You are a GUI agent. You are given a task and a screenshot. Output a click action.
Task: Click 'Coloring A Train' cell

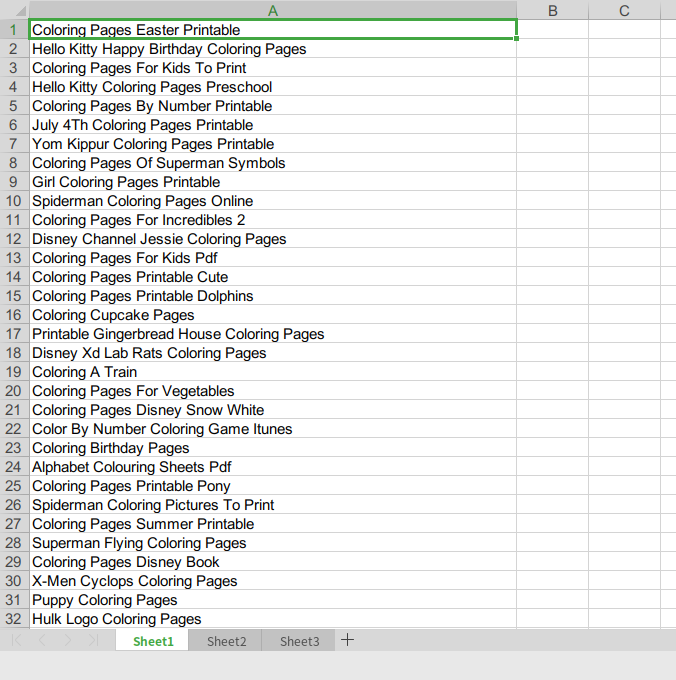click(x=273, y=372)
